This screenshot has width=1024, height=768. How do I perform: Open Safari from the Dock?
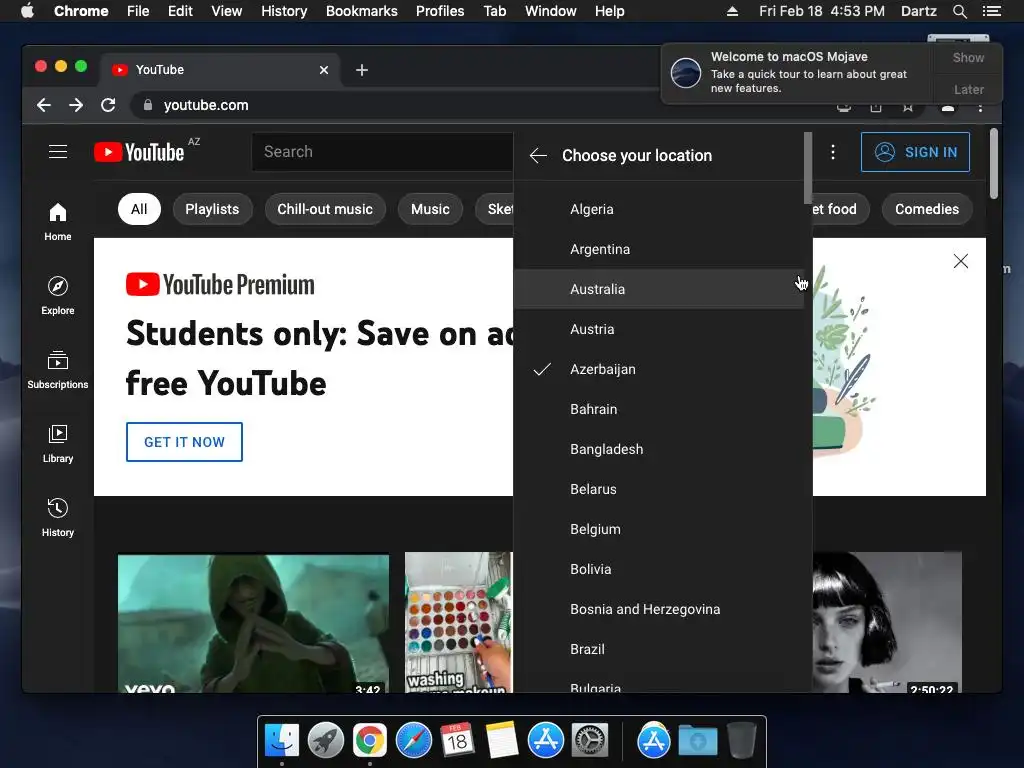tap(414, 741)
